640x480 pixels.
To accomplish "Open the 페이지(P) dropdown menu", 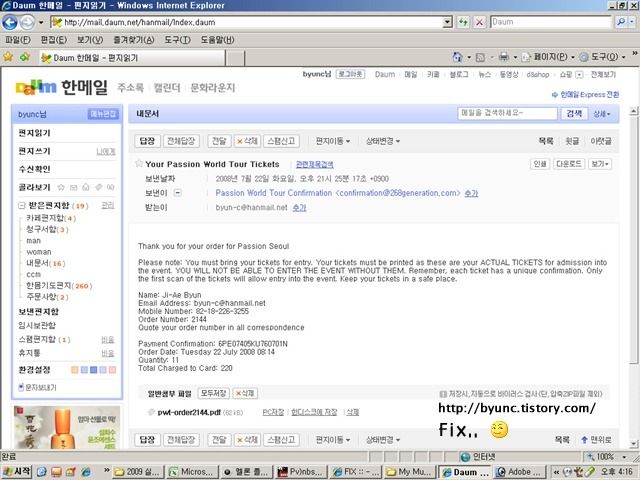I will coord(548,57).
